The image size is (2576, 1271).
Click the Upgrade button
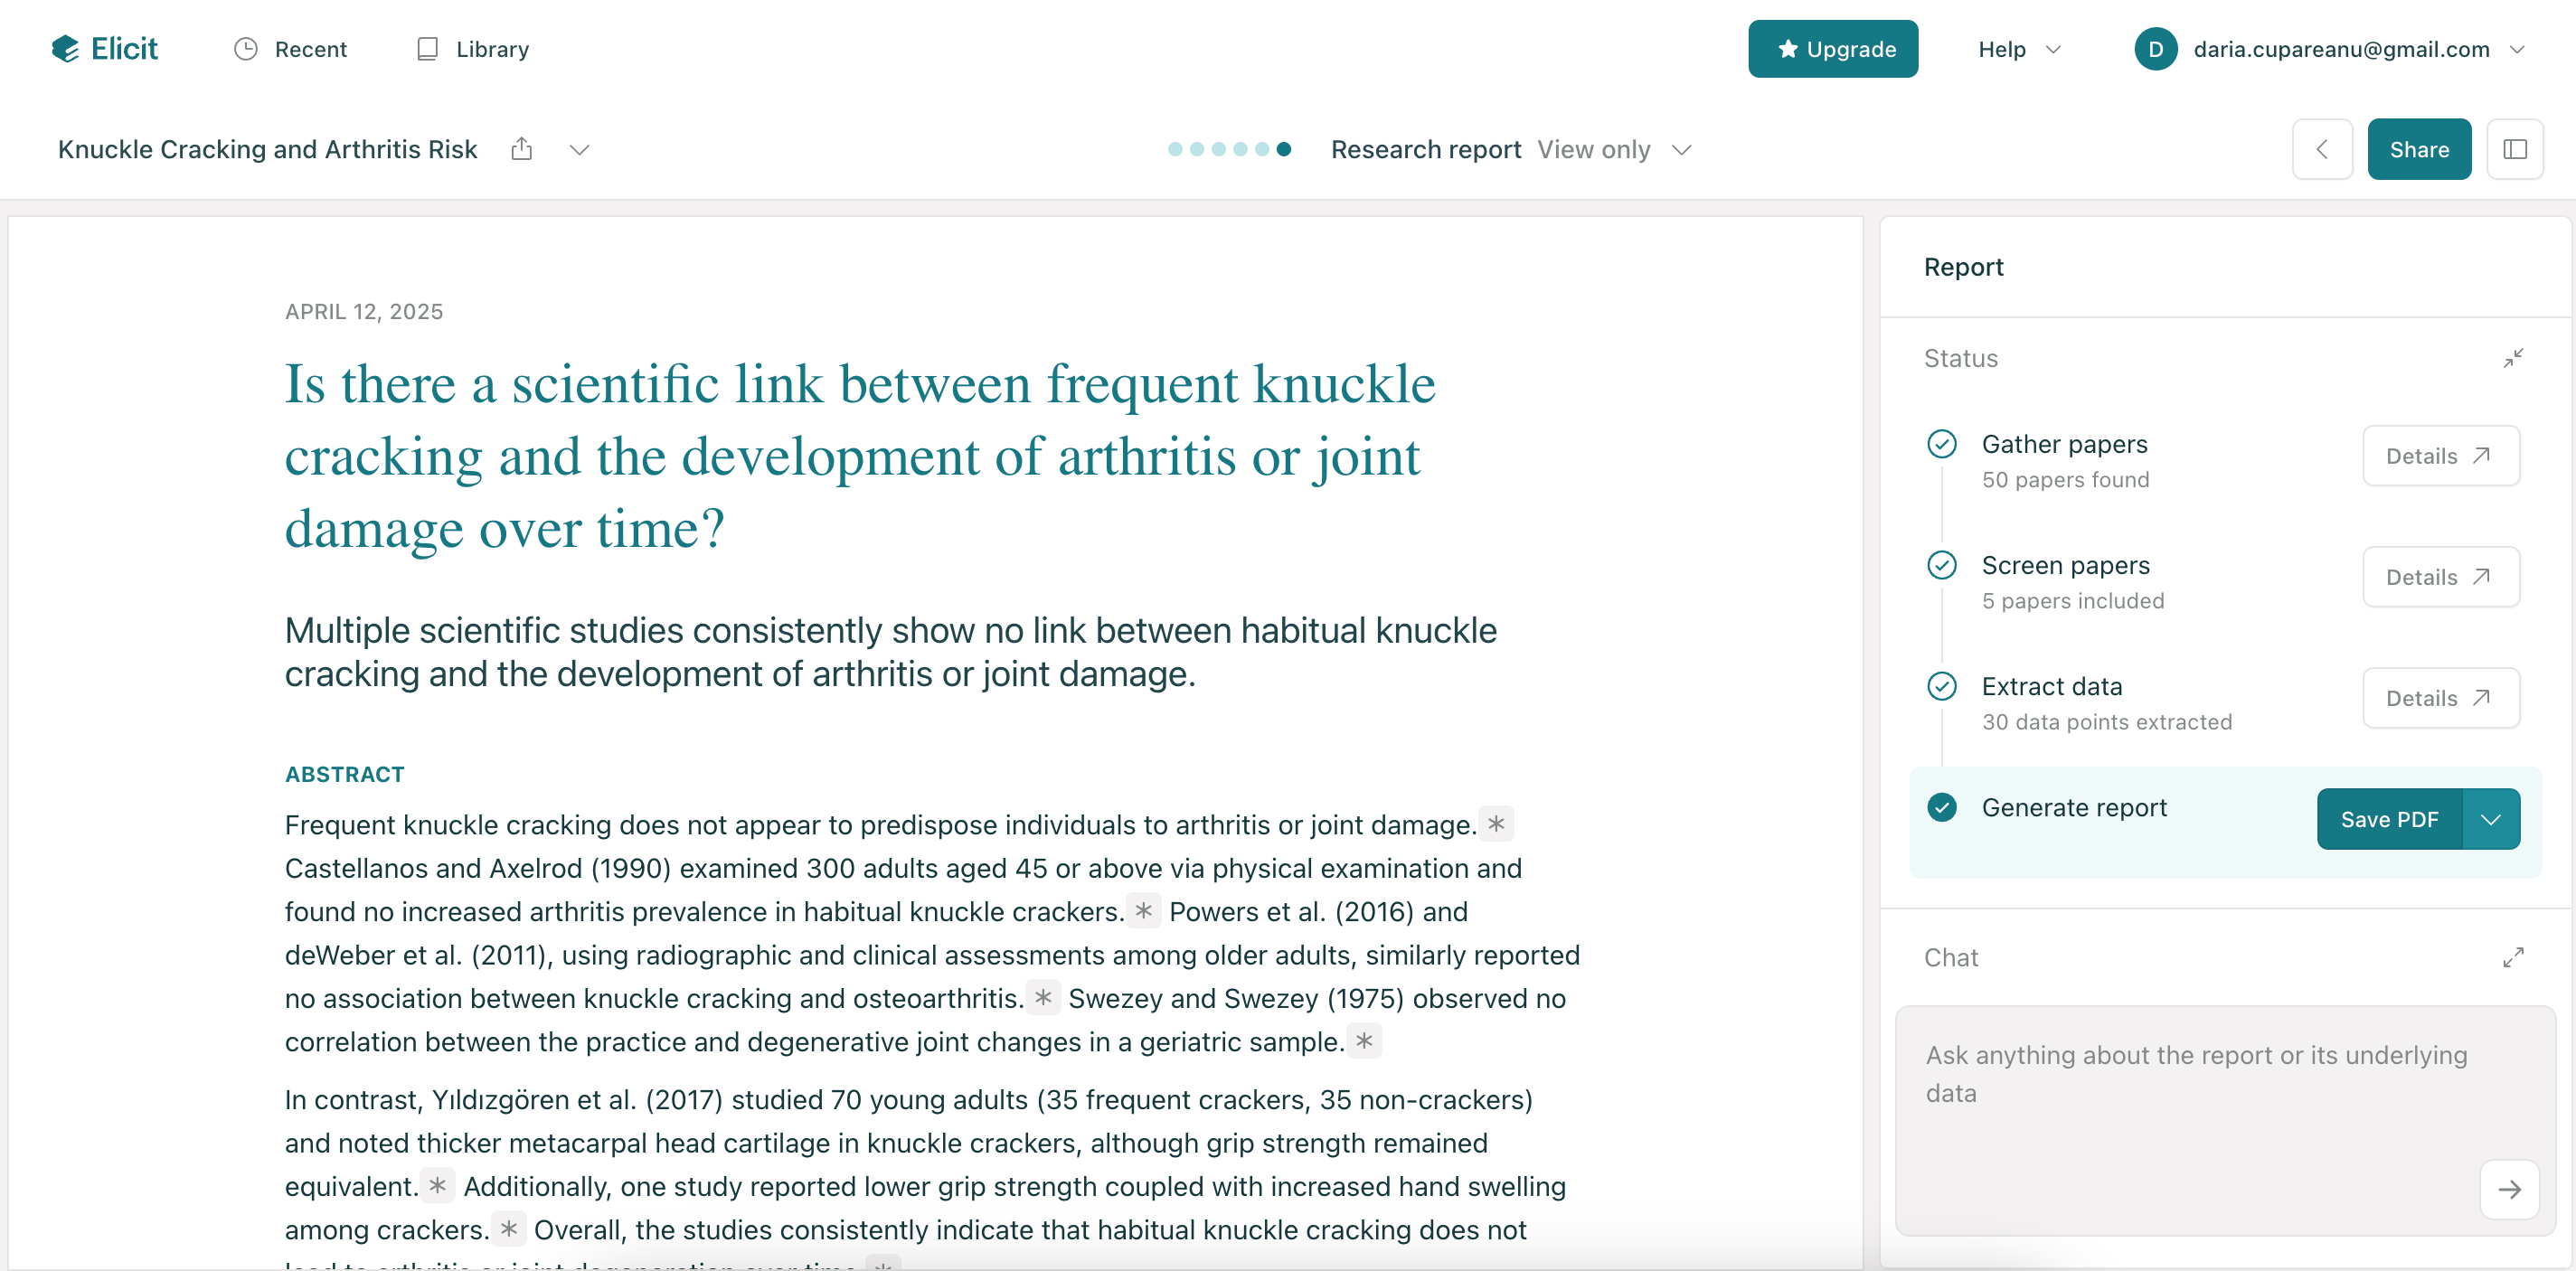pos(1832,49)
